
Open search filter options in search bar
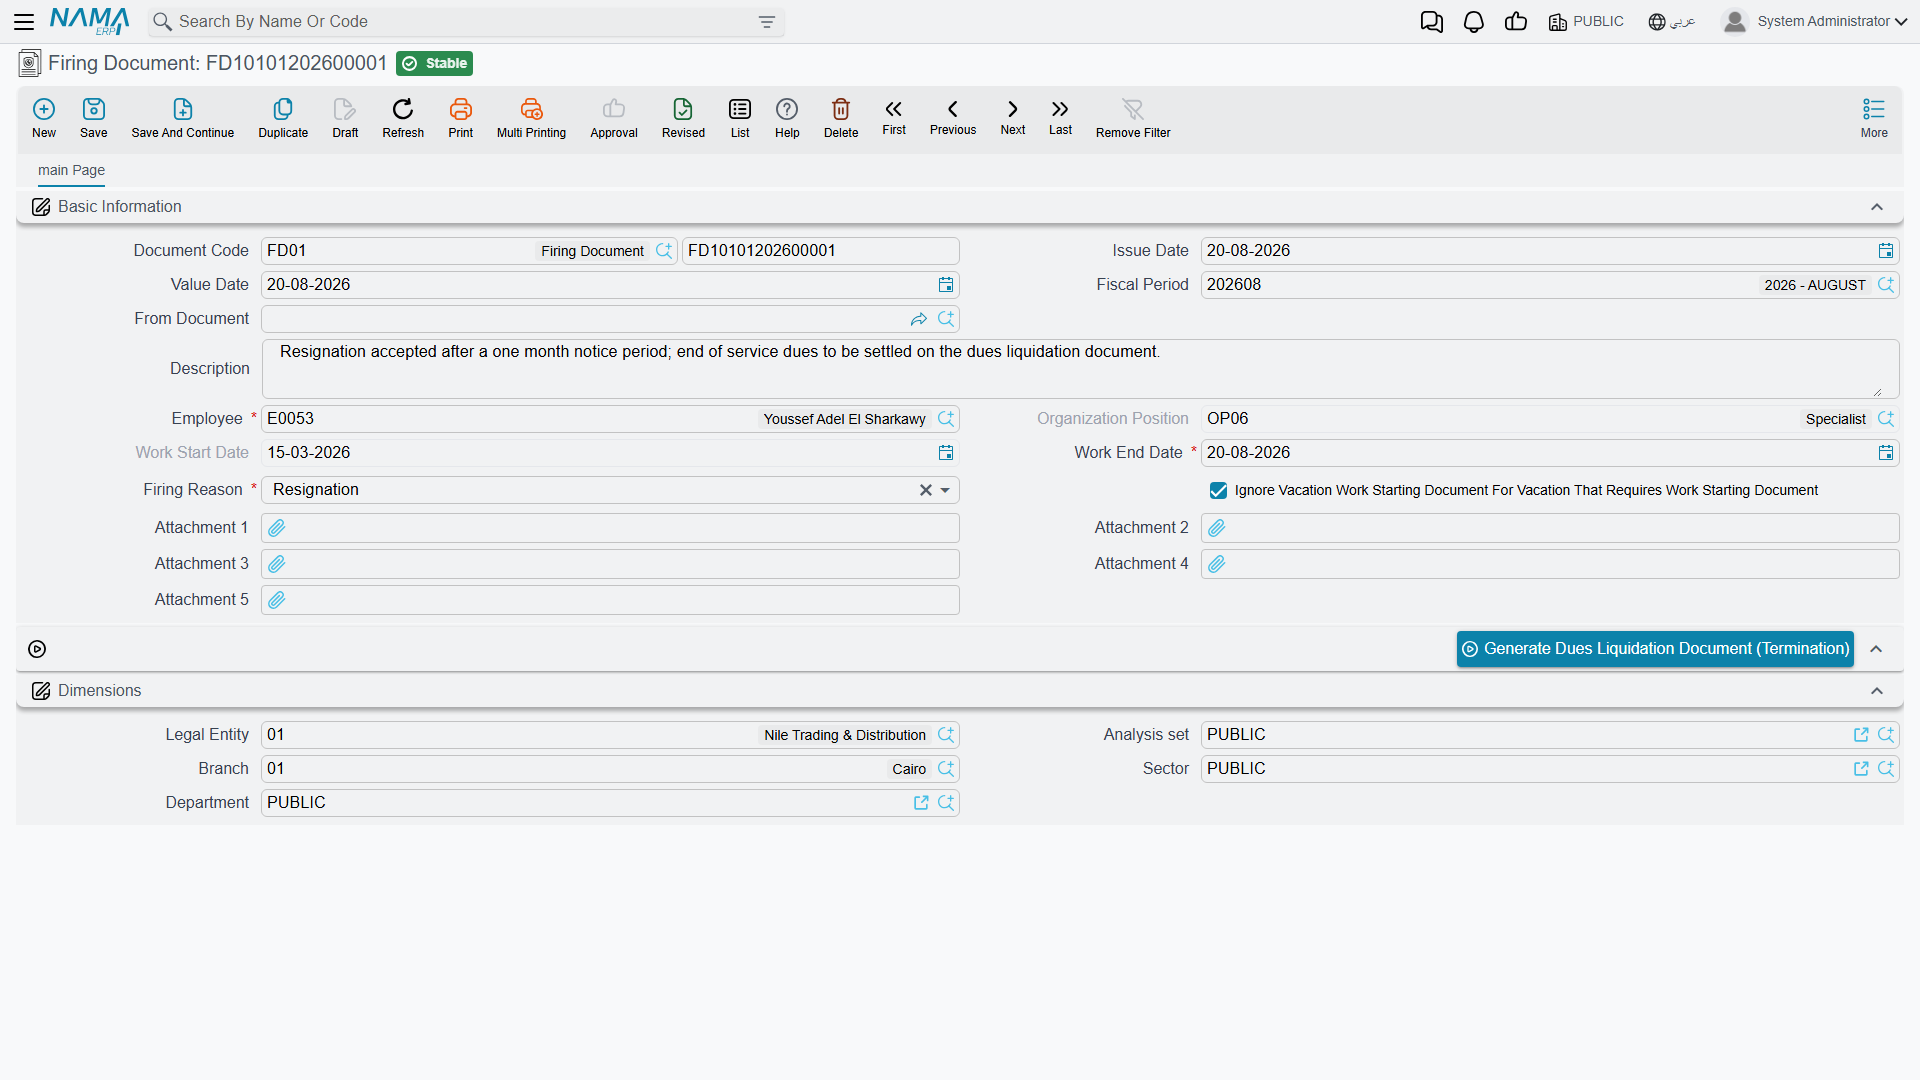[x=767, y=22]
